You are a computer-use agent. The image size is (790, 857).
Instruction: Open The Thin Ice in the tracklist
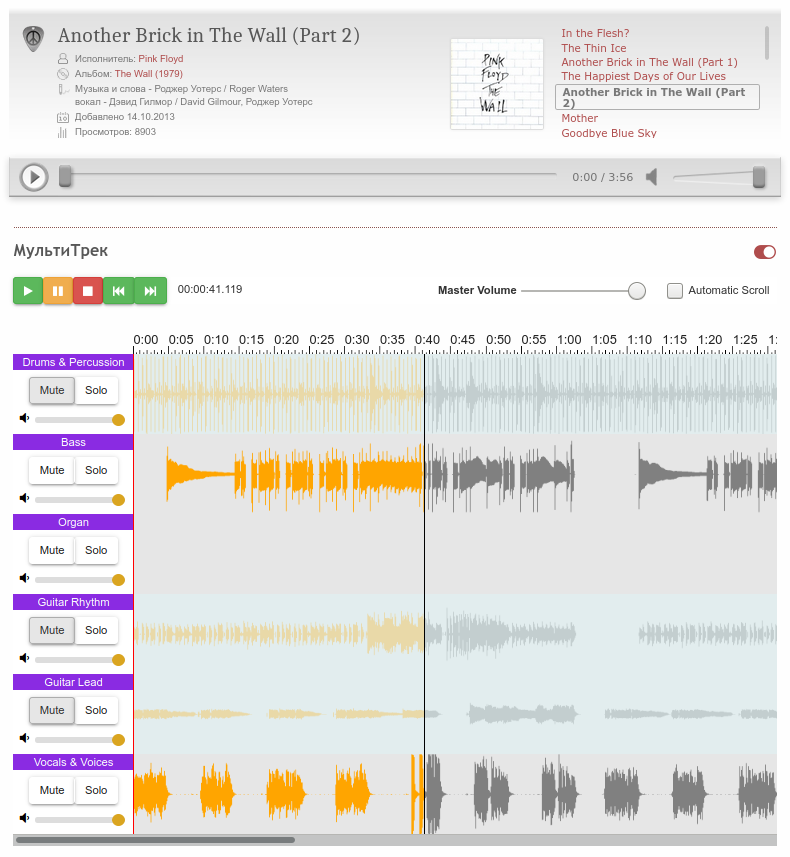[594, 48]
